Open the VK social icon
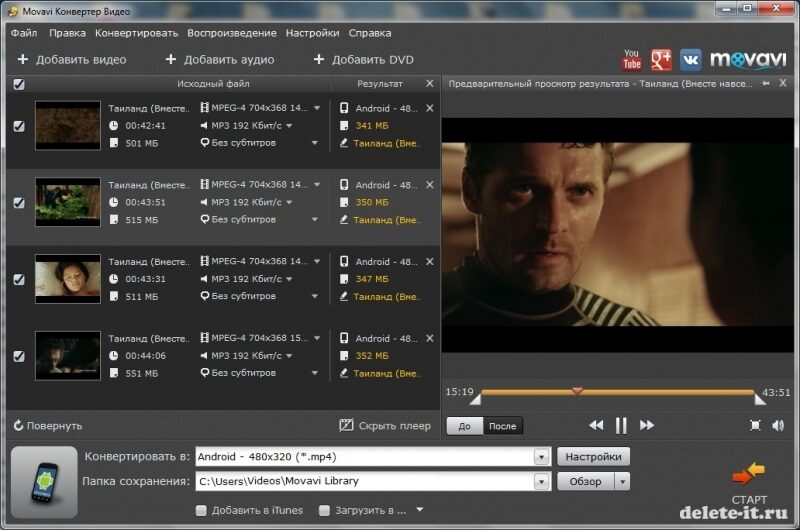 (691, 60)
